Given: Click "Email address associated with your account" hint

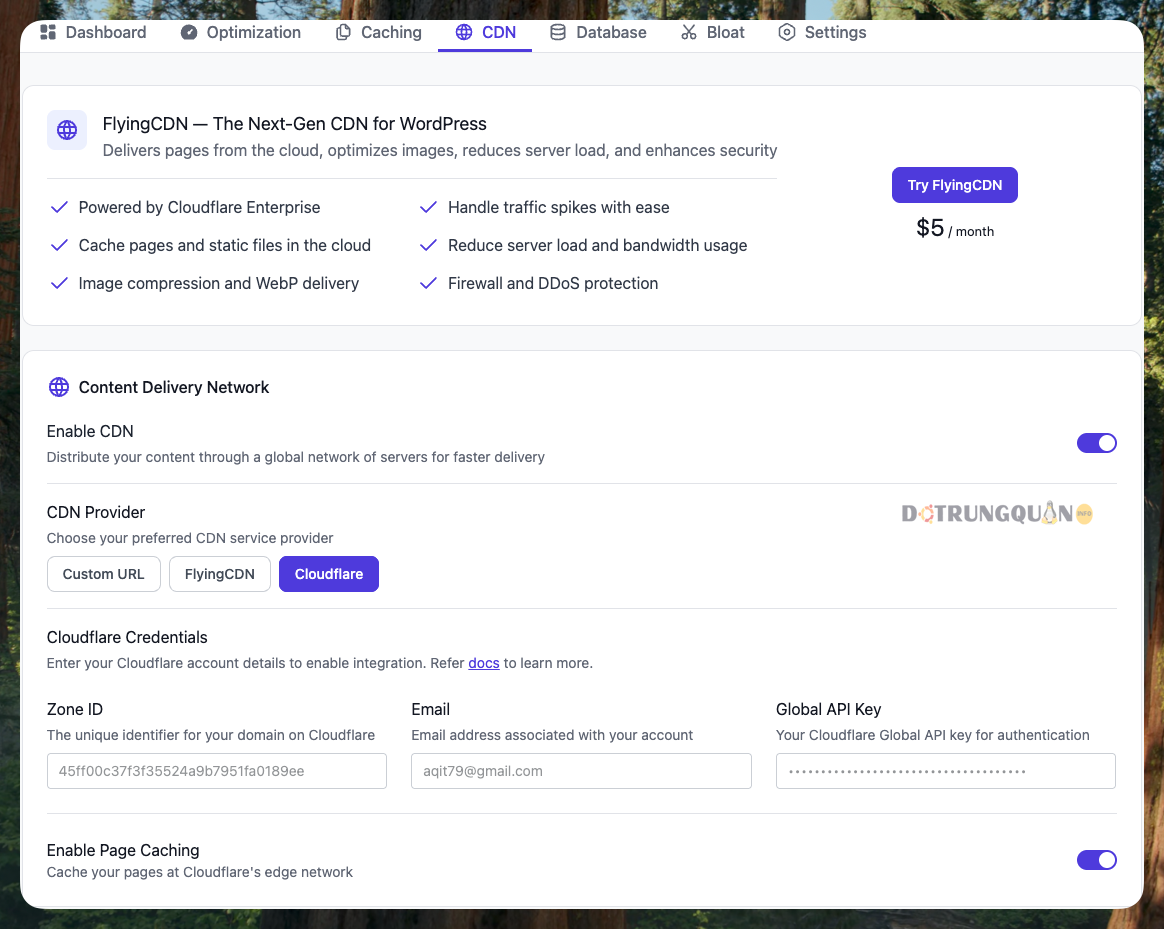Looking at the screenshot, I should click(552, 735).
